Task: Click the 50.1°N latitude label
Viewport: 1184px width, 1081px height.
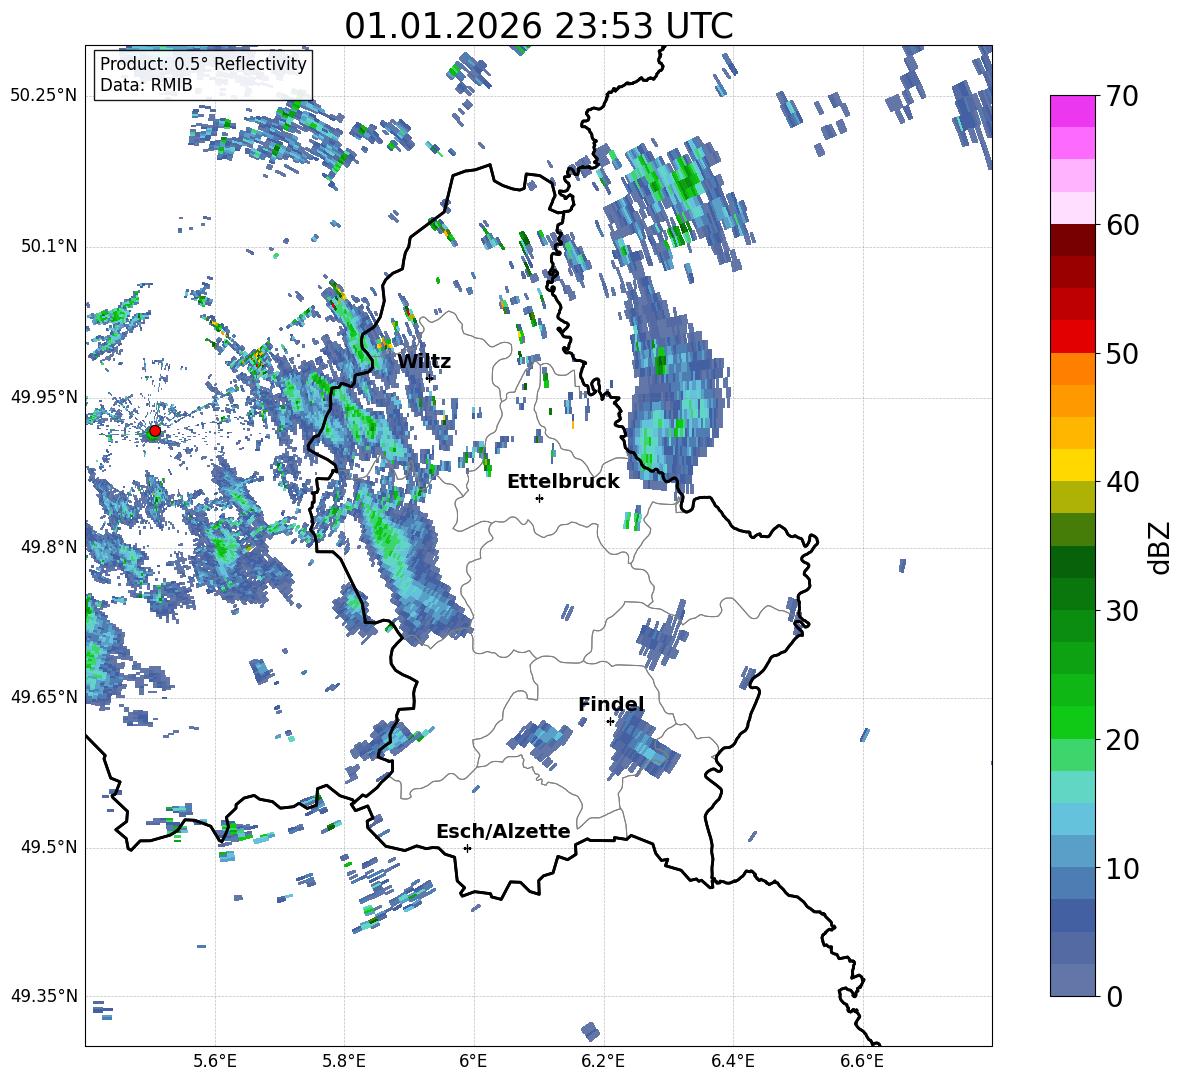Action: 48,246
